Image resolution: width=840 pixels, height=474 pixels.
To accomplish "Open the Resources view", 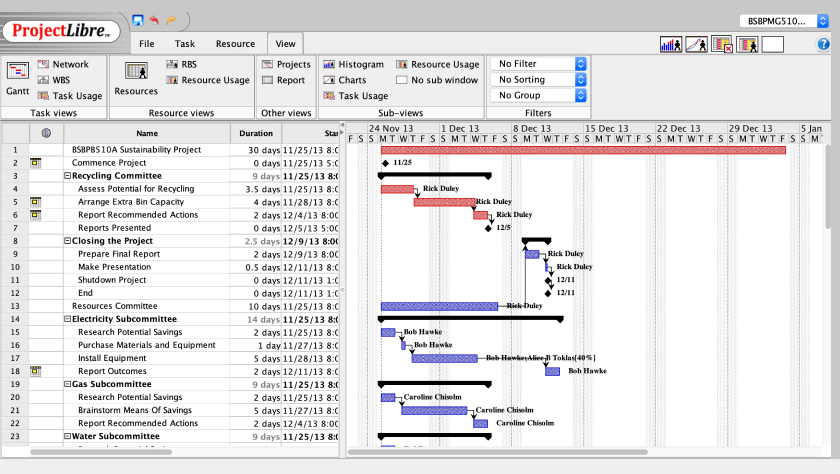I will click(136, 78).
